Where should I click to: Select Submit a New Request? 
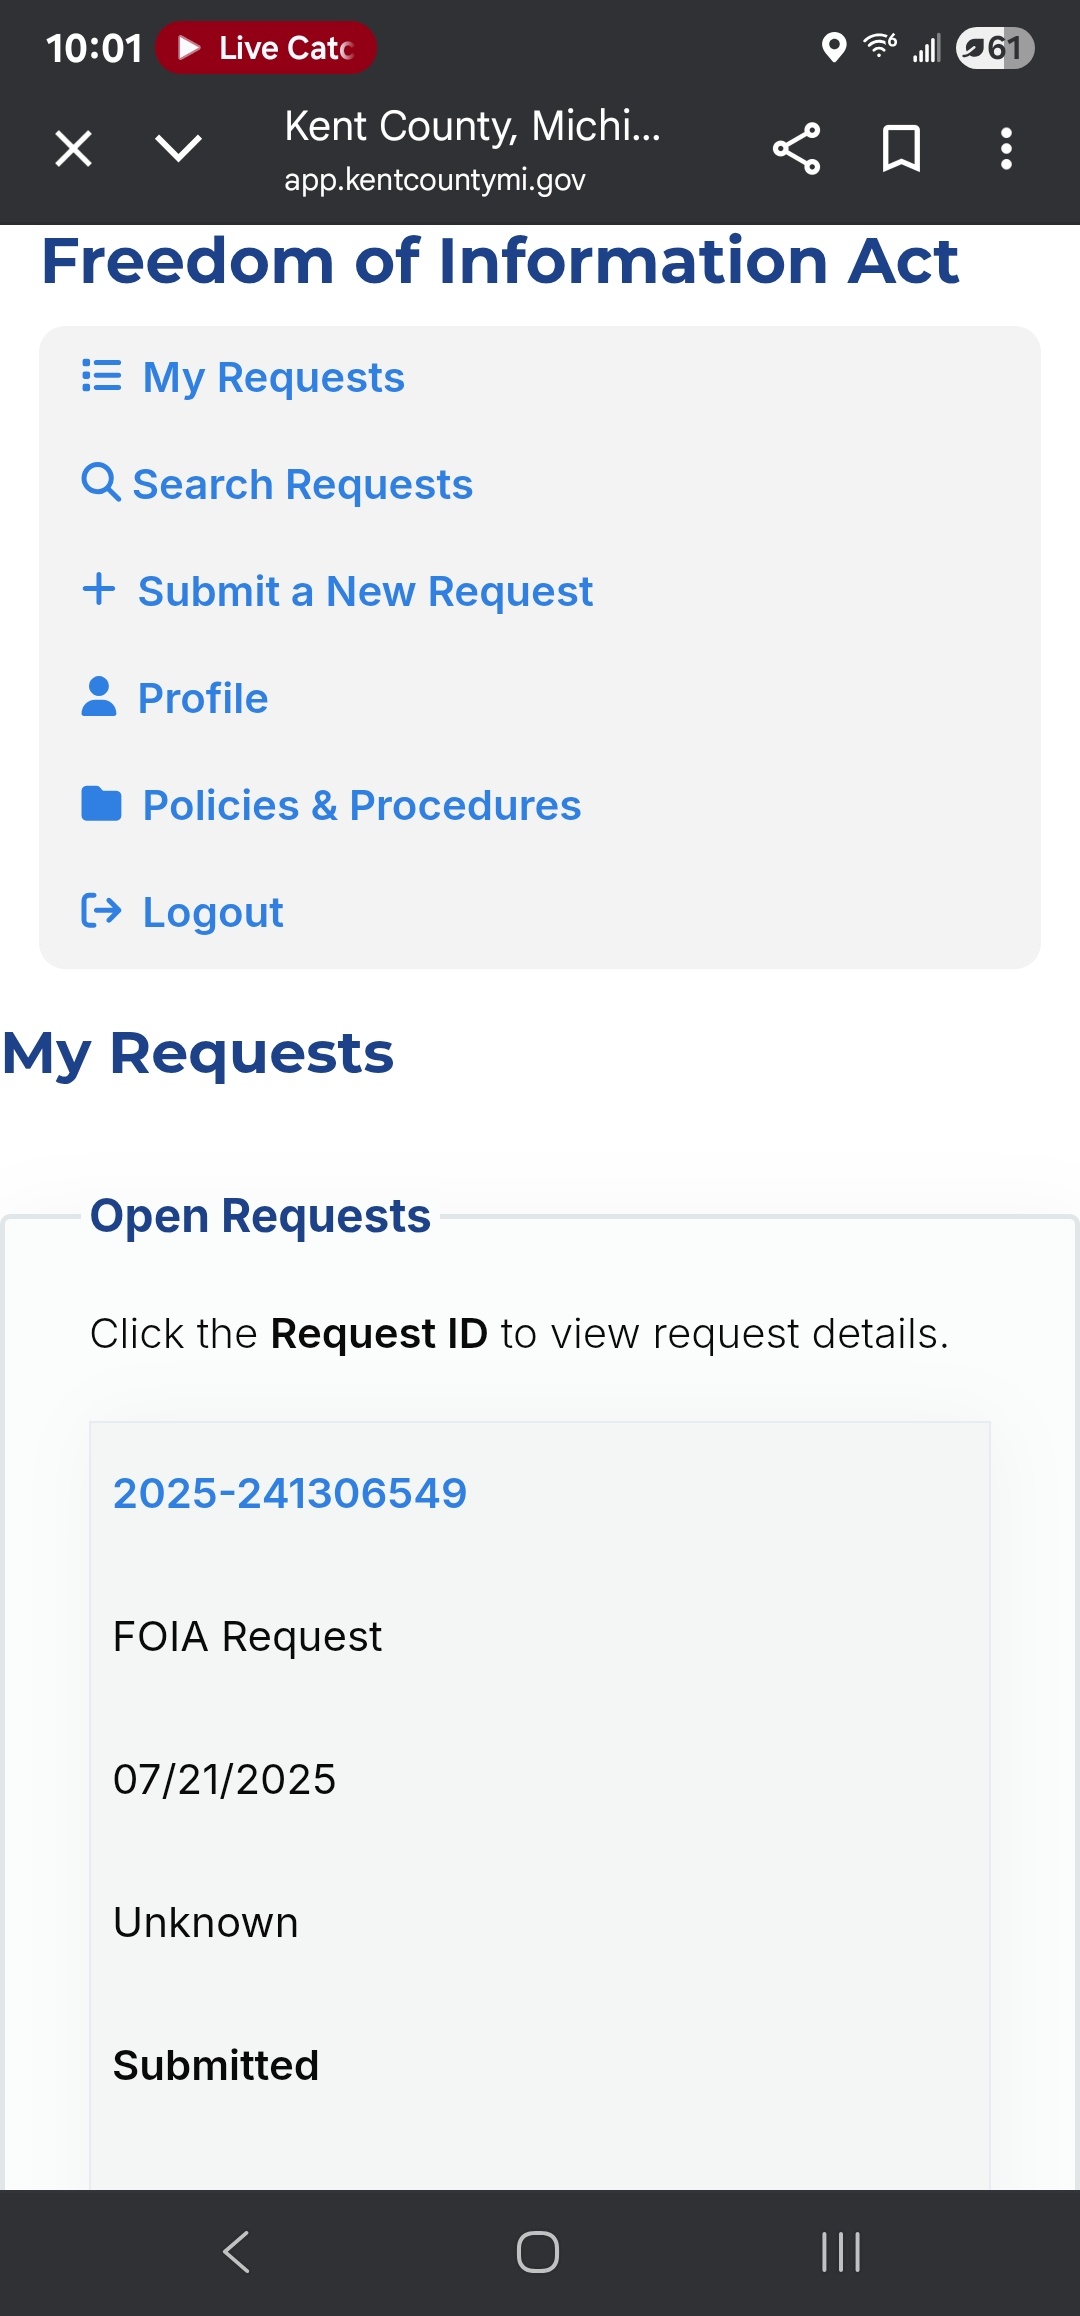pyautogui.click(x=366, y=592)
